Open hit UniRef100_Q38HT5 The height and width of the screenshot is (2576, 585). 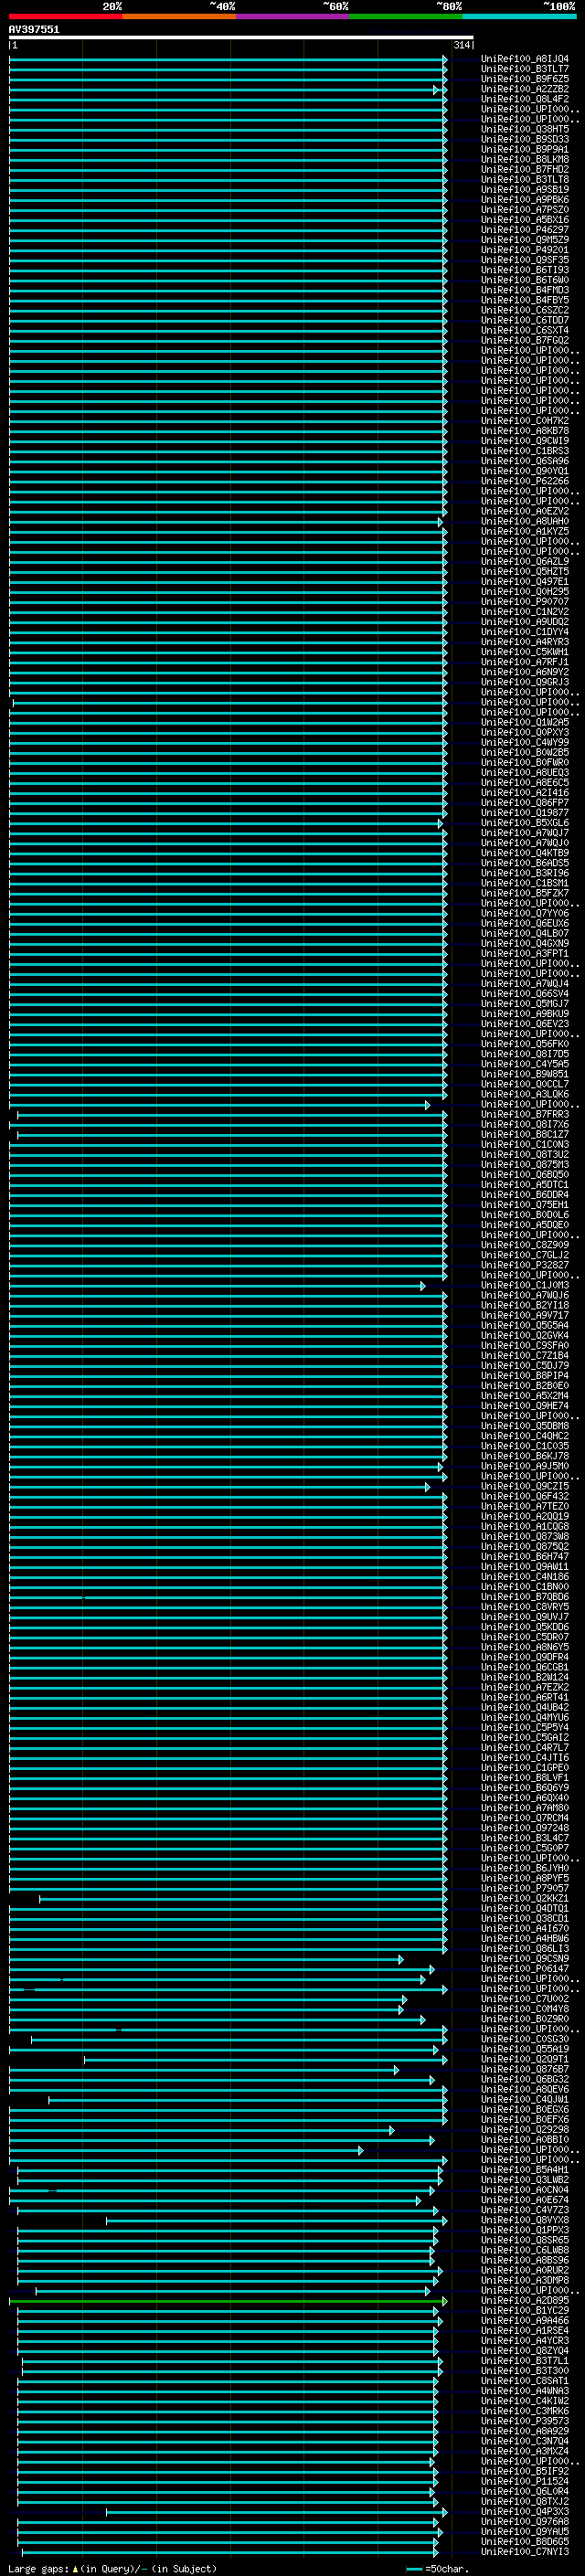click(524, 129)
